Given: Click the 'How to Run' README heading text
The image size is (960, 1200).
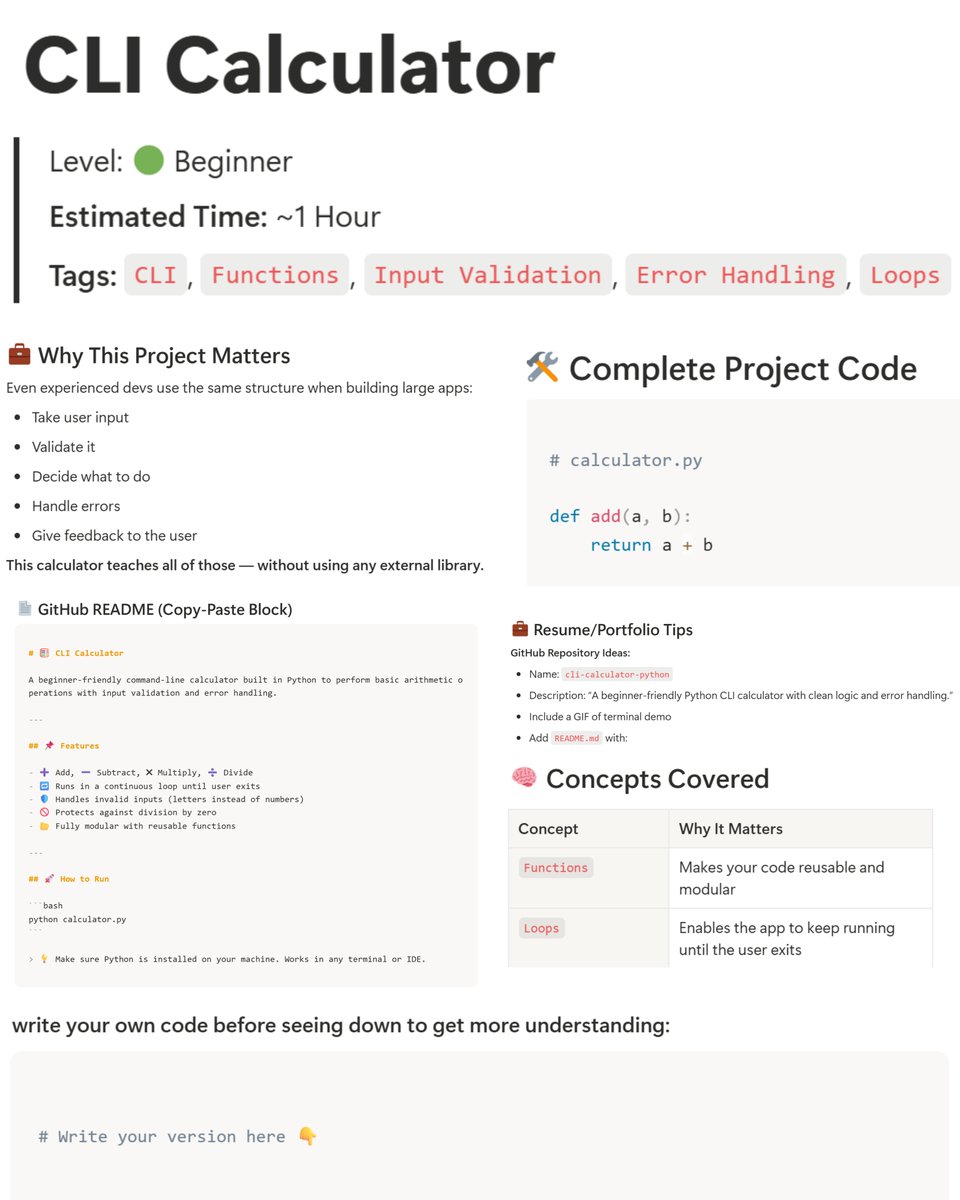Looking at the screenshot, I should (x=84, y=879).
